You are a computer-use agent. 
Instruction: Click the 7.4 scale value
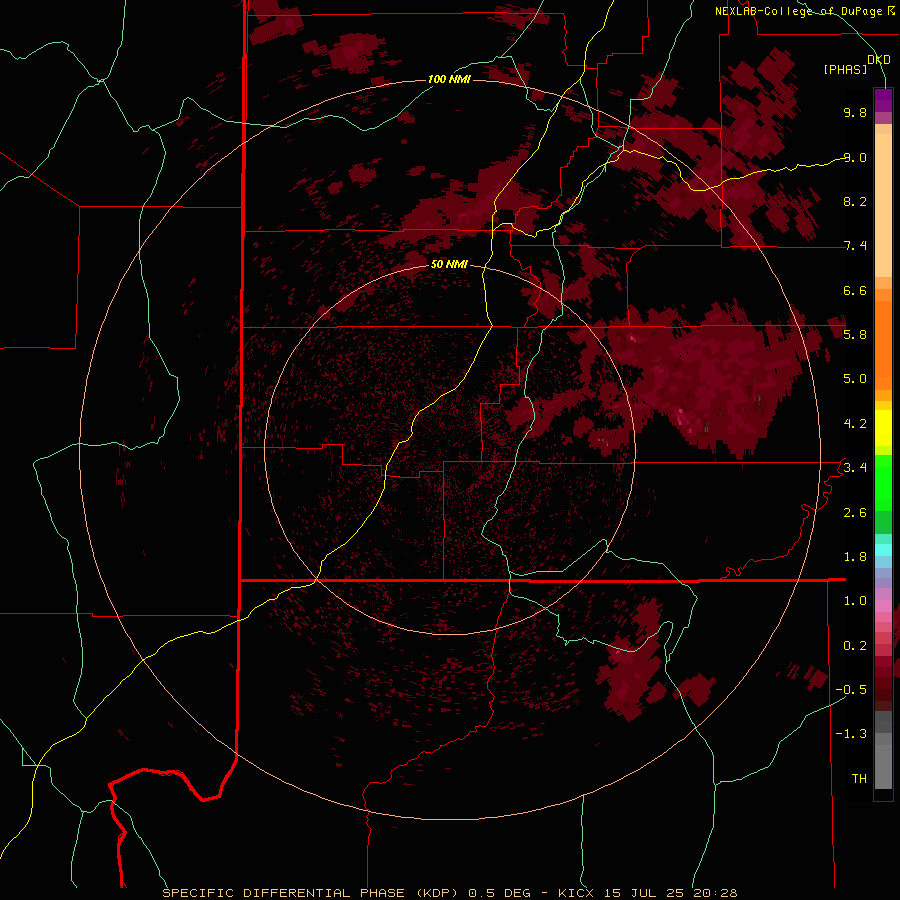855,246
